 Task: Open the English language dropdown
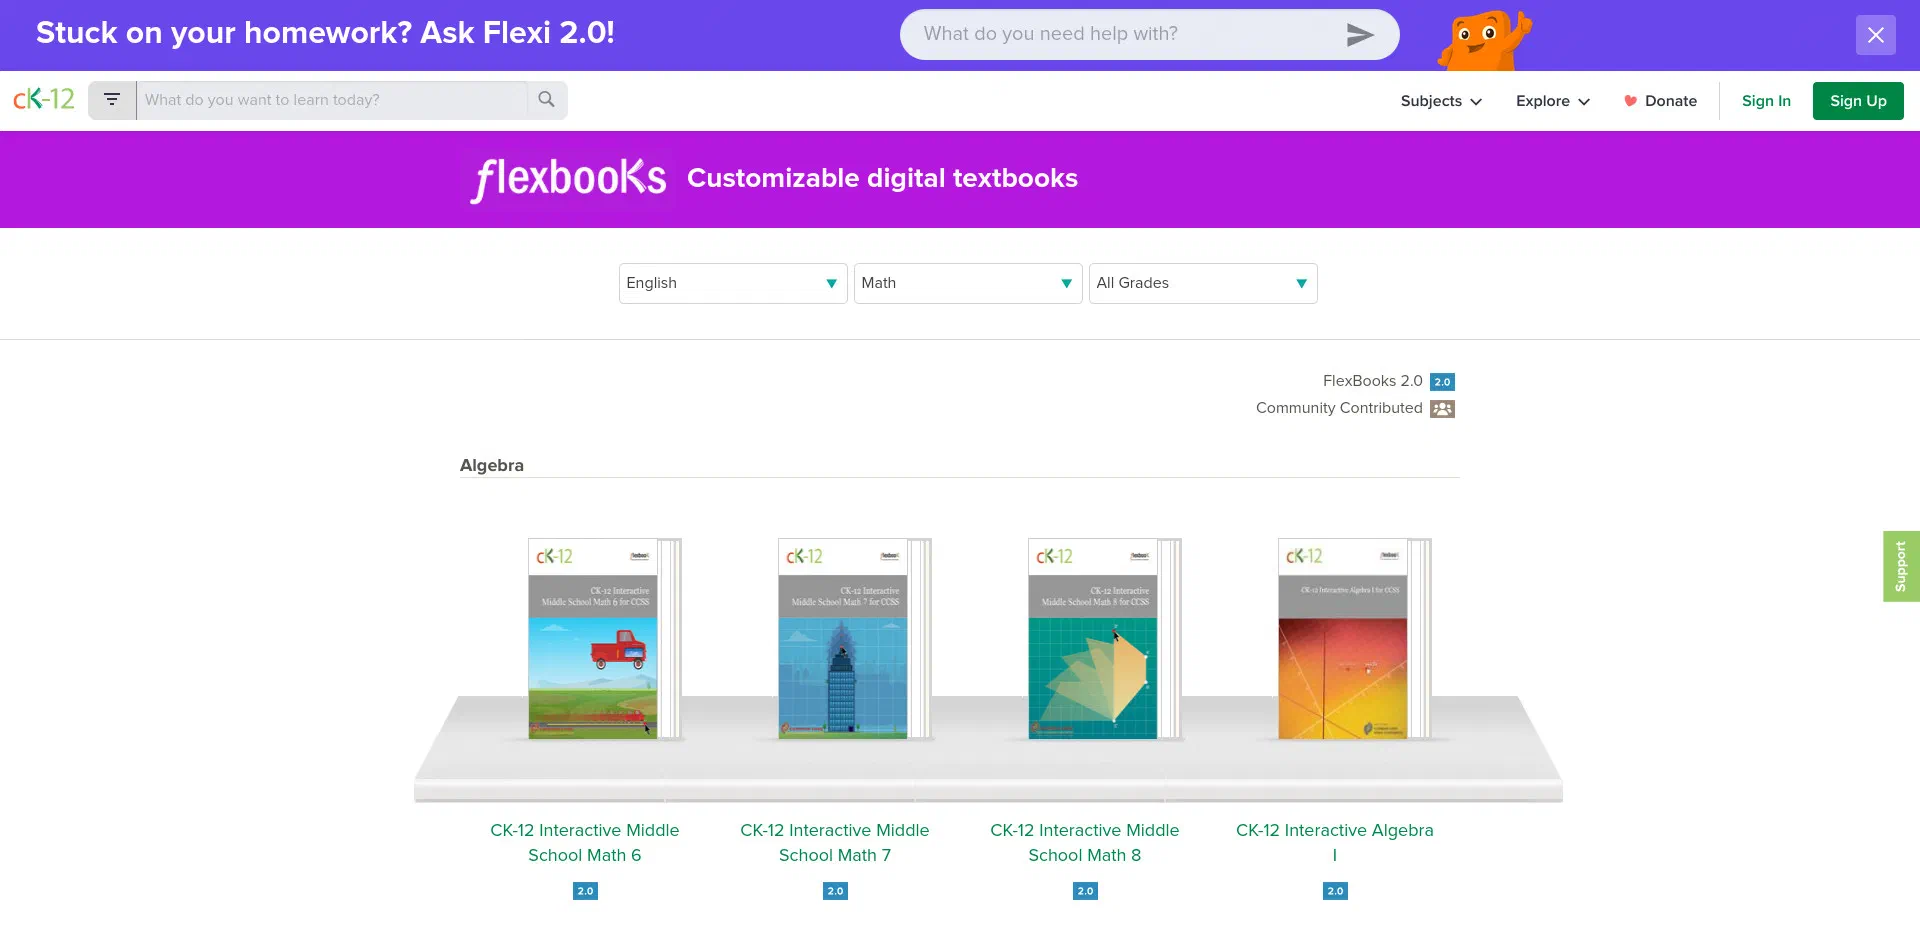[x=732, y=283]
